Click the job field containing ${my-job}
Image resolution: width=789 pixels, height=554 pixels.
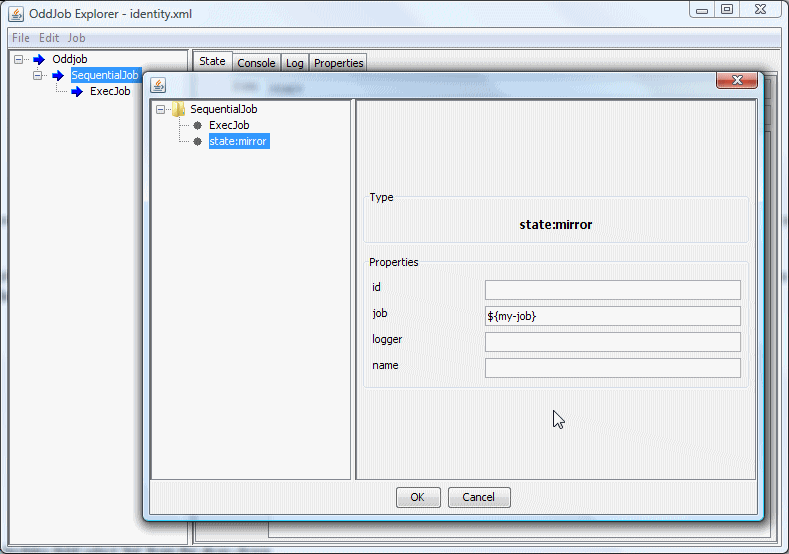[612, 316]
